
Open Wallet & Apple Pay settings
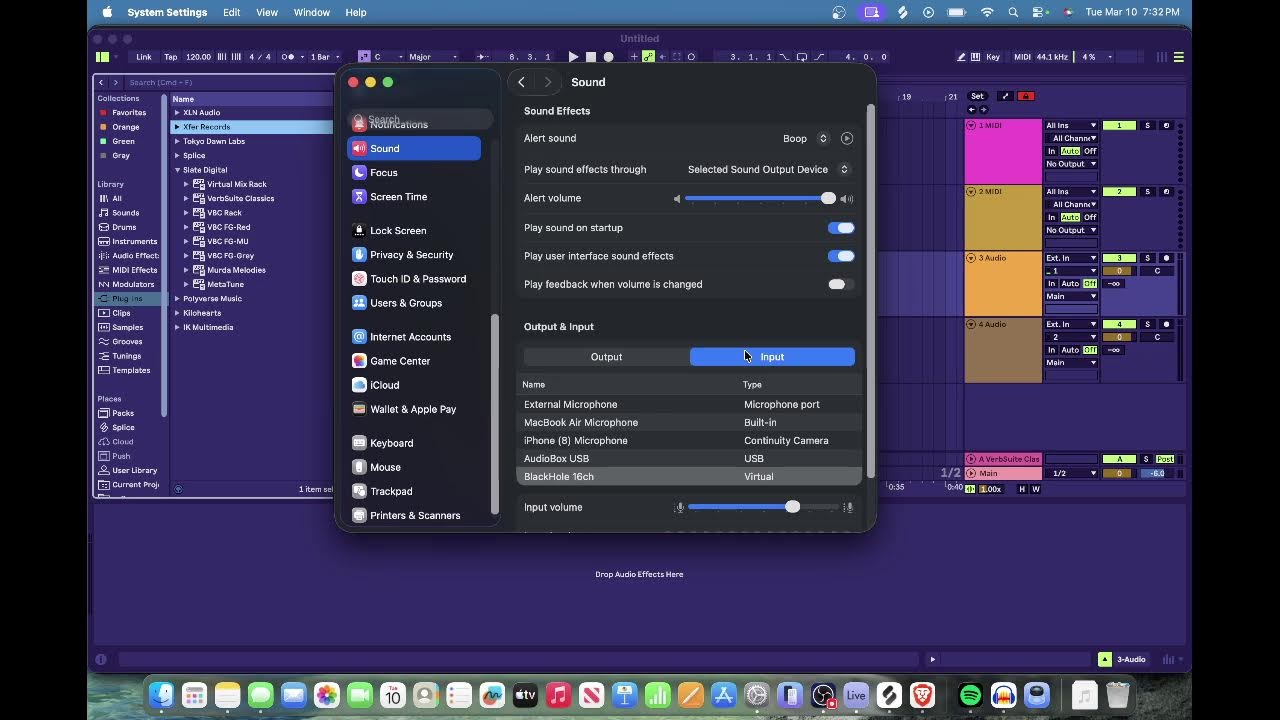pyautogui.click(x=414, y=409)
